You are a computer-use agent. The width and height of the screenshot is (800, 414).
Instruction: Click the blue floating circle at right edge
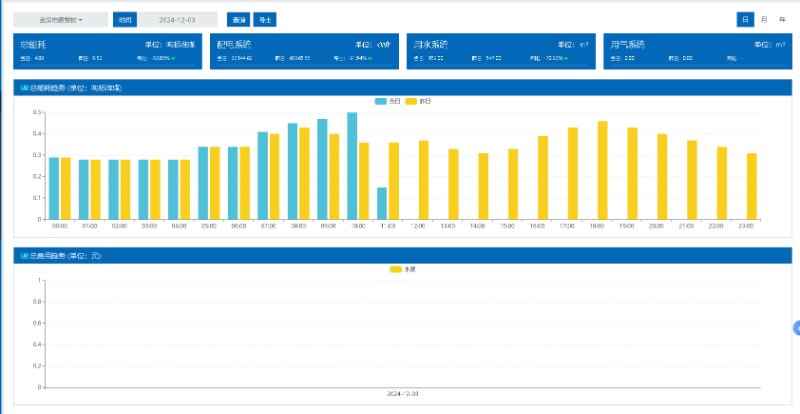[796, 328]
